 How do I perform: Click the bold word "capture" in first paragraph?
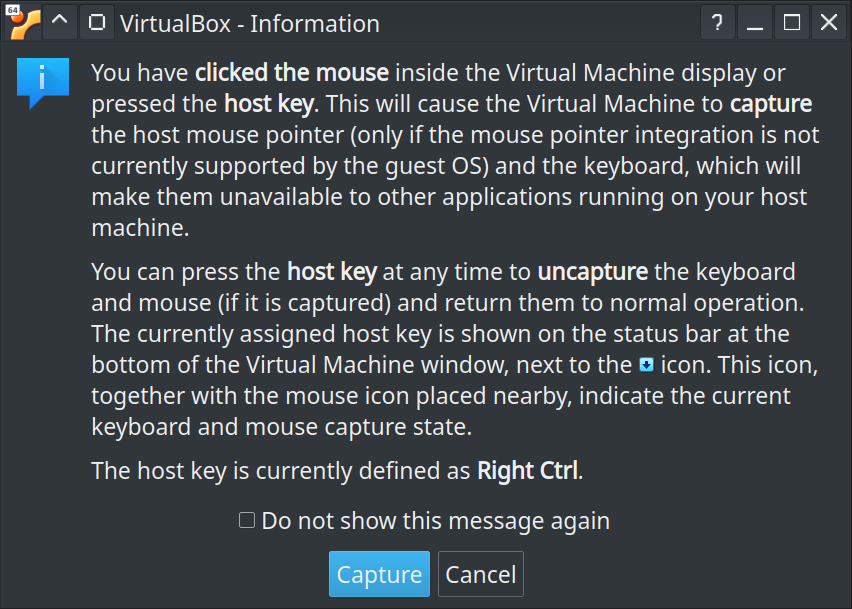770,104
